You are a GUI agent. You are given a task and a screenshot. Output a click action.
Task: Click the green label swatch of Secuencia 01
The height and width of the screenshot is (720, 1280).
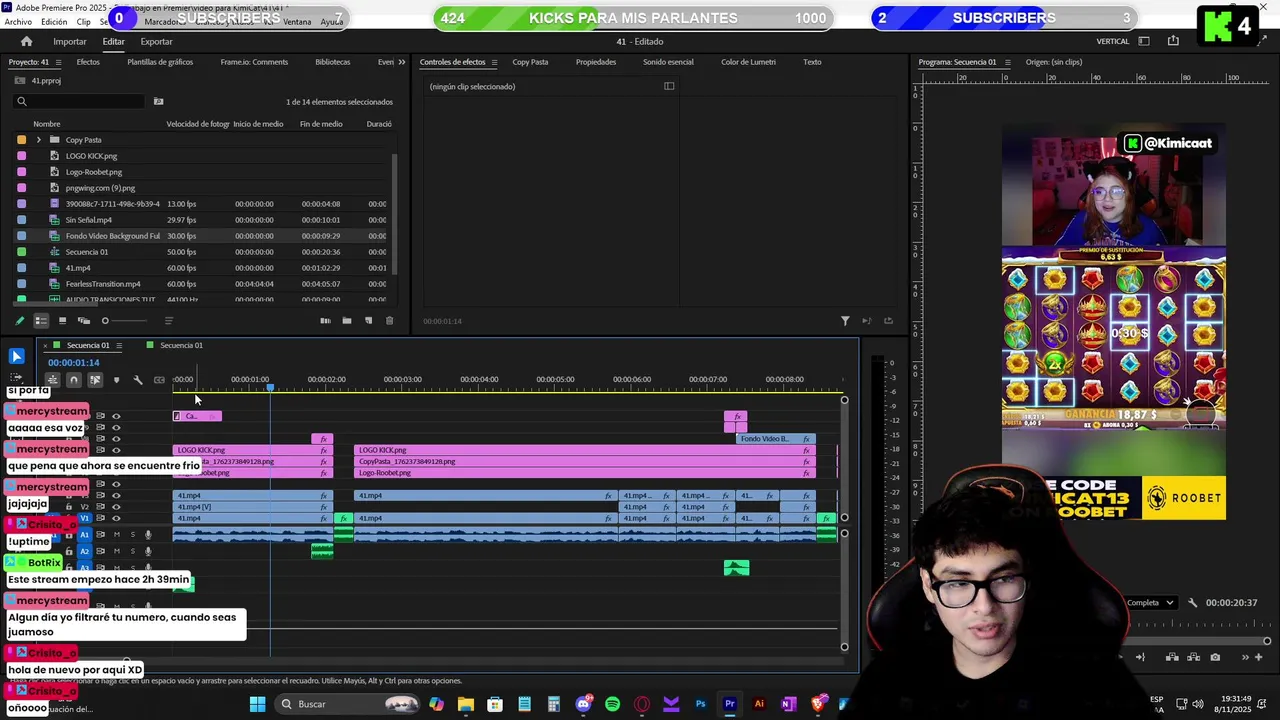click(x=21, y=252)
